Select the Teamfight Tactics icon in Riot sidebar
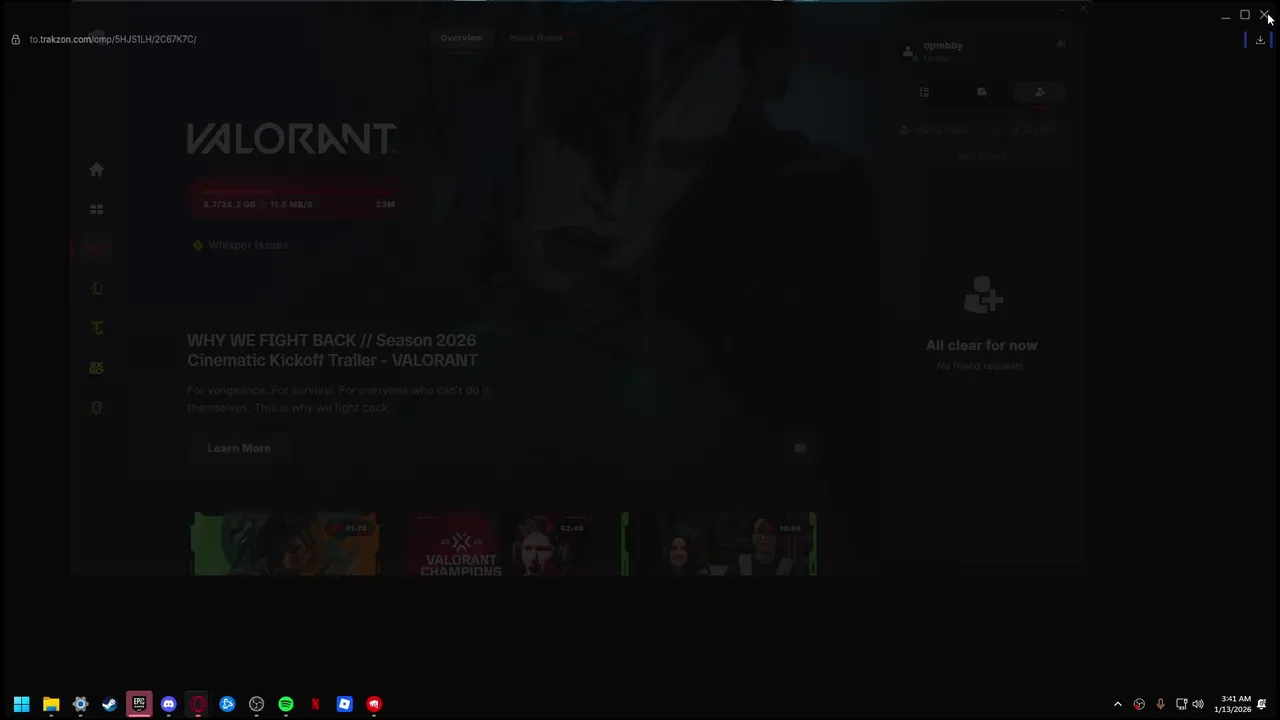1280x720 pixels. (96, 328)
